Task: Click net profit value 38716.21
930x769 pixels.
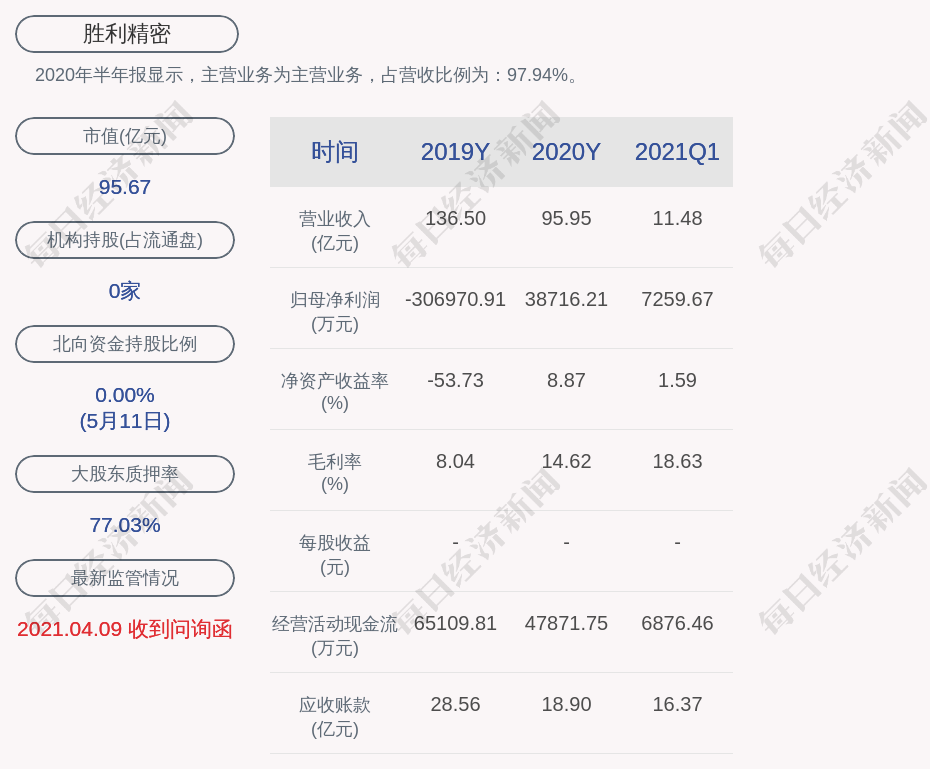Action: click(x=566, y=299)
